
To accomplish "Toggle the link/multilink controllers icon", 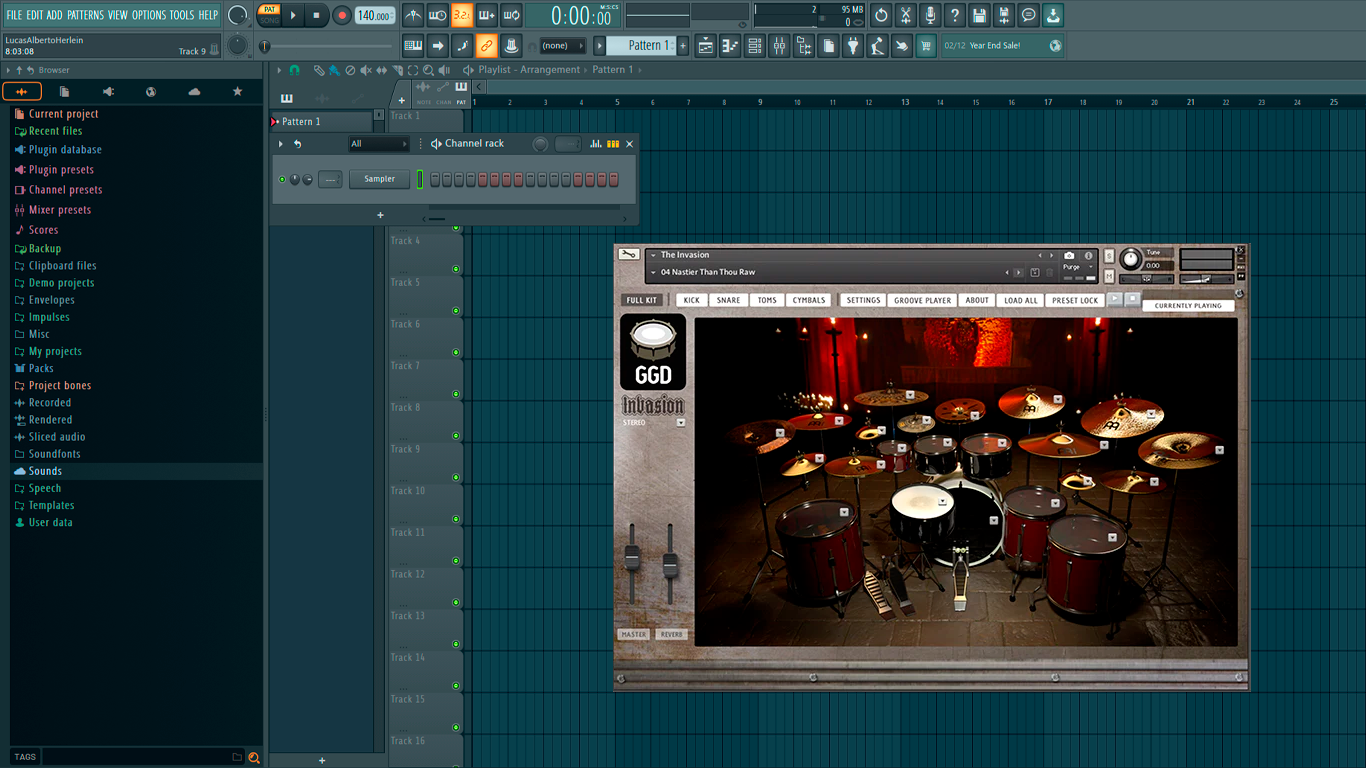I will tap(486, 45).
